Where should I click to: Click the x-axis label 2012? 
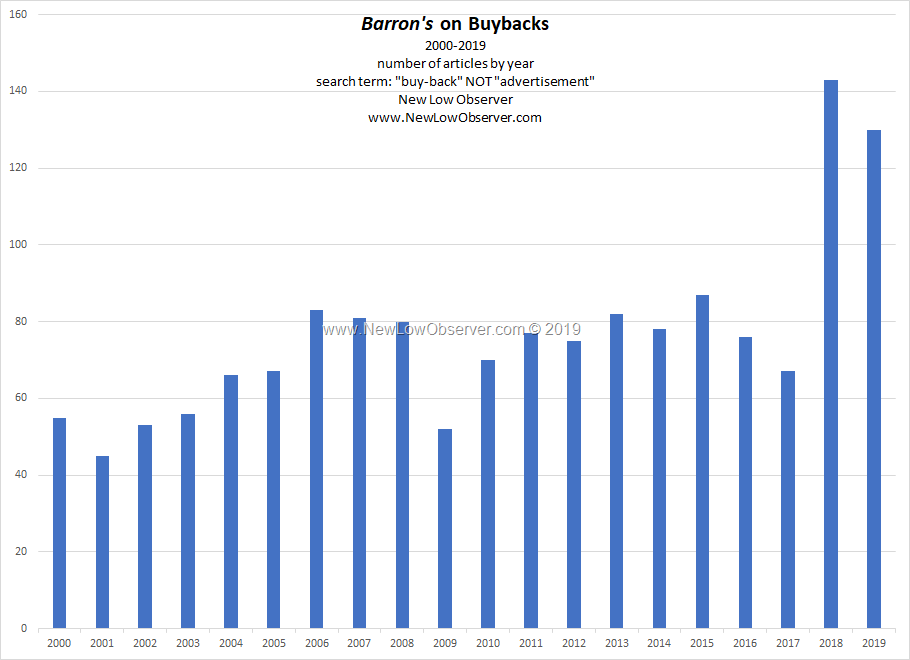tap(574, 643)
